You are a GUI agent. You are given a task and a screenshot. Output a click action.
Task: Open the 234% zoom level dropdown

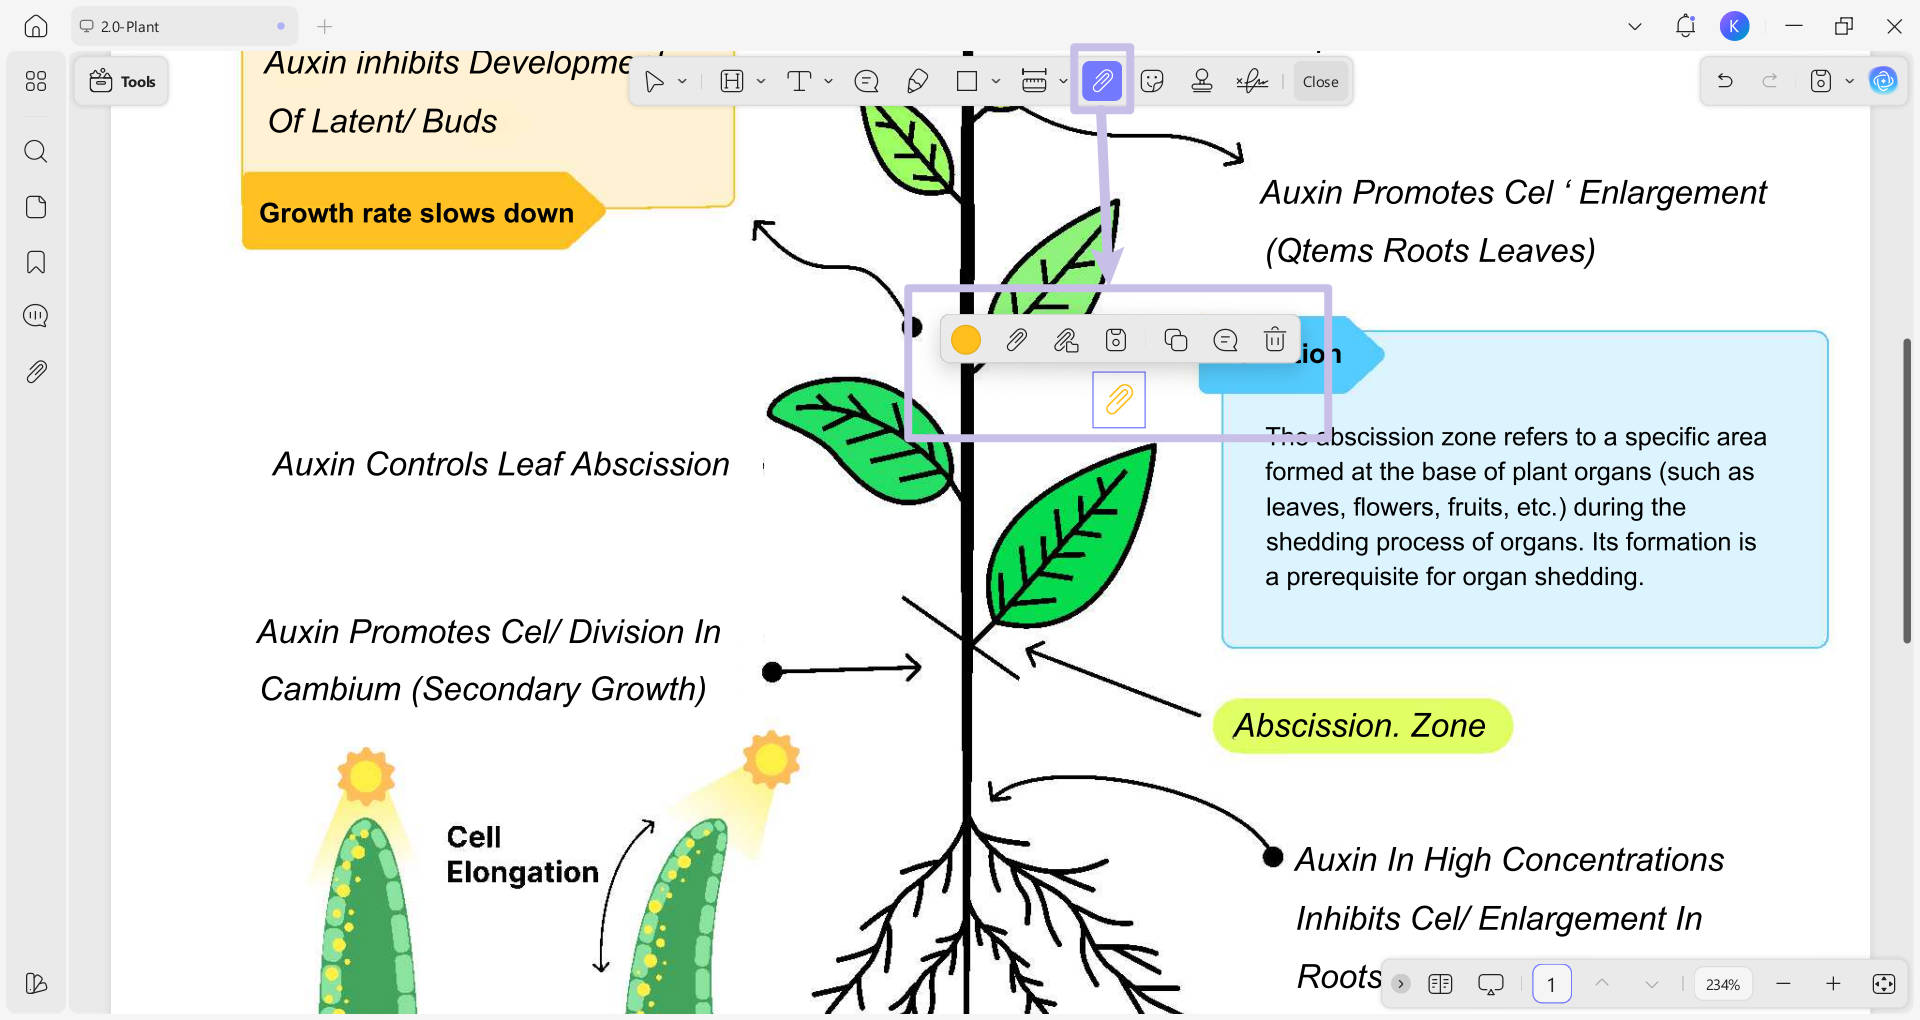[x=1723, y=984]
